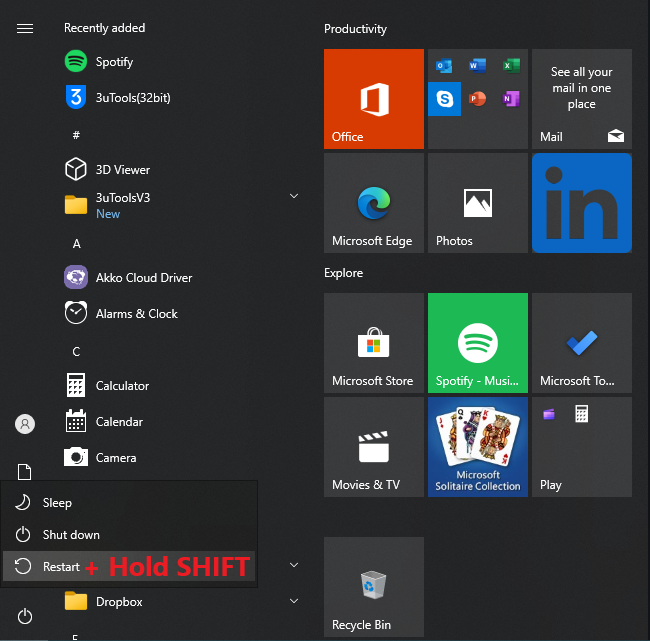Click the Power button in sidebar
Viewport: 650px width, 641px height.
(25, 616)
